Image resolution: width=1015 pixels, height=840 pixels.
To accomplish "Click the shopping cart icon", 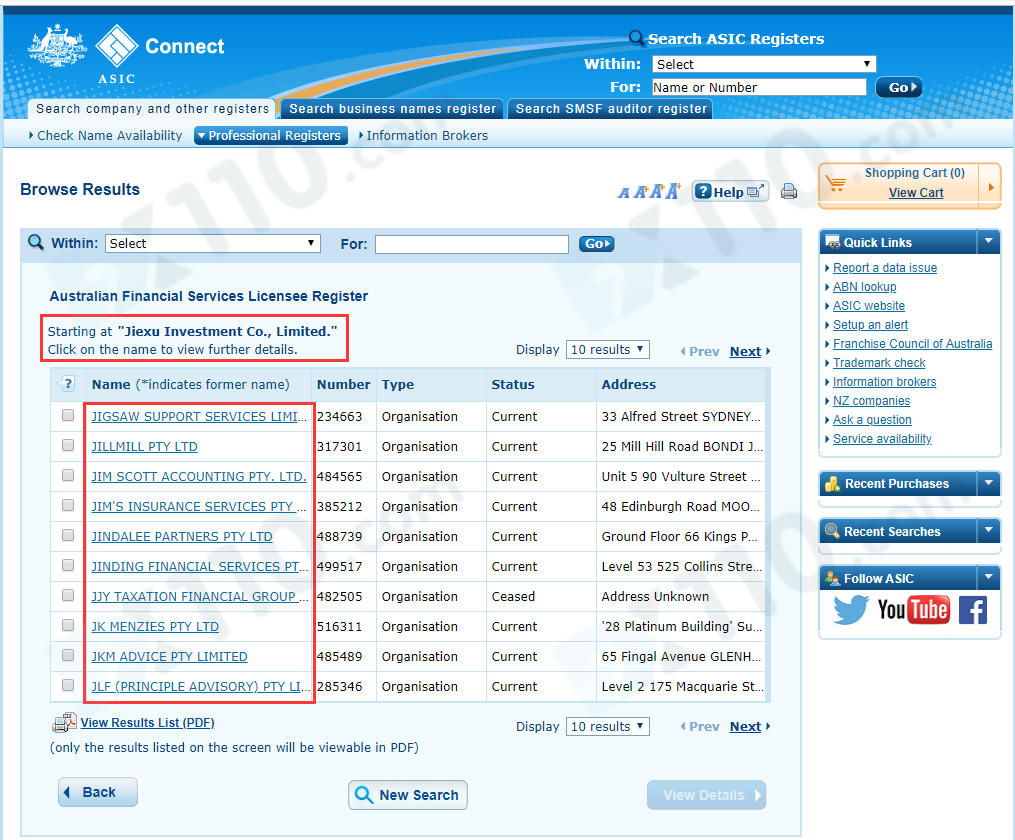I will 836,184.
